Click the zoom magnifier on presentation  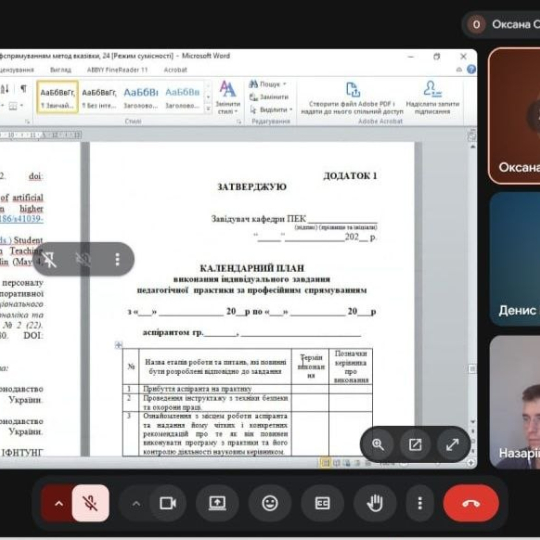point(378,445)
